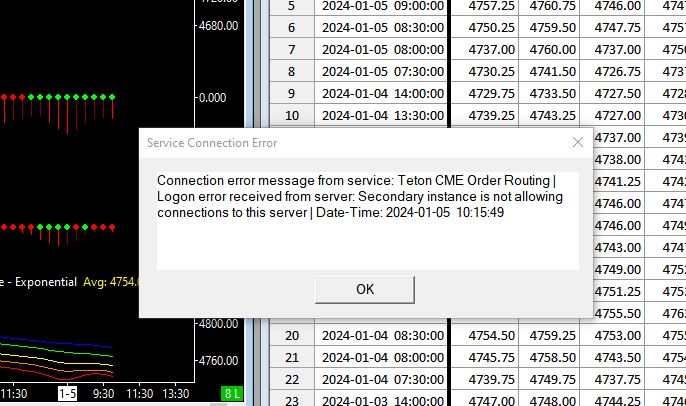
Task: Select row number 7 in the spreadsheet
Action: point(292,49)
